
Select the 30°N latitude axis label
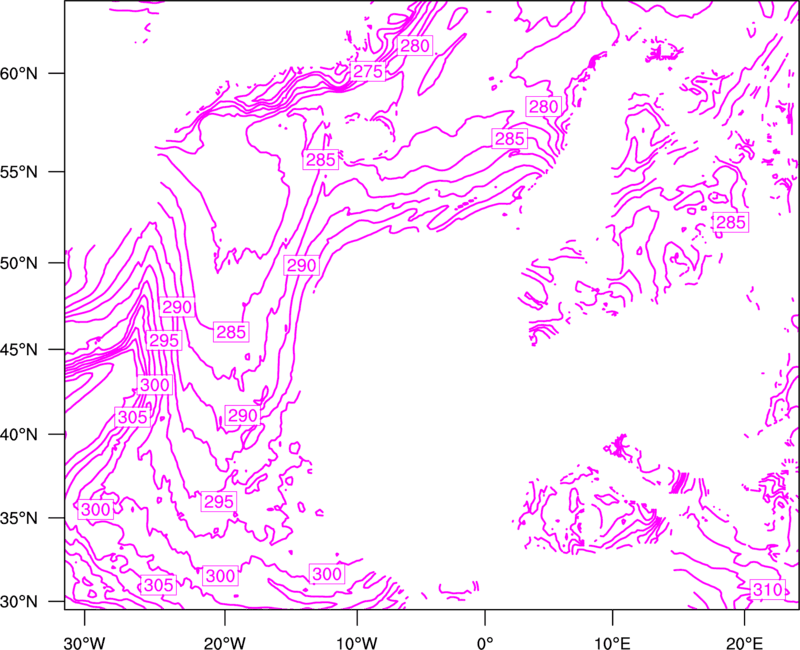19,602
